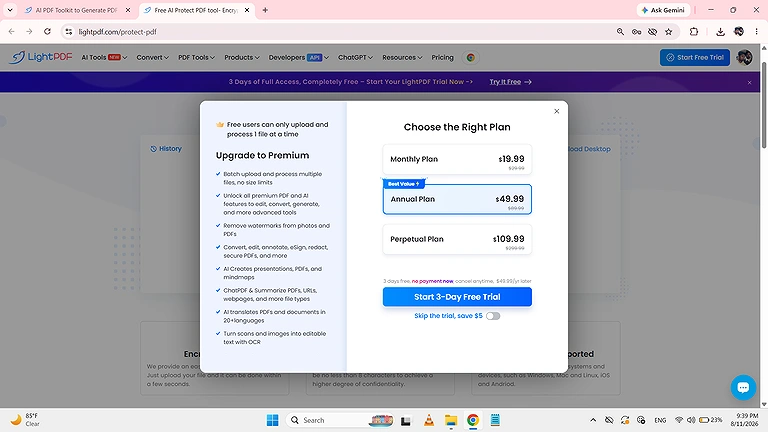Open Chrome downloads

720,32
